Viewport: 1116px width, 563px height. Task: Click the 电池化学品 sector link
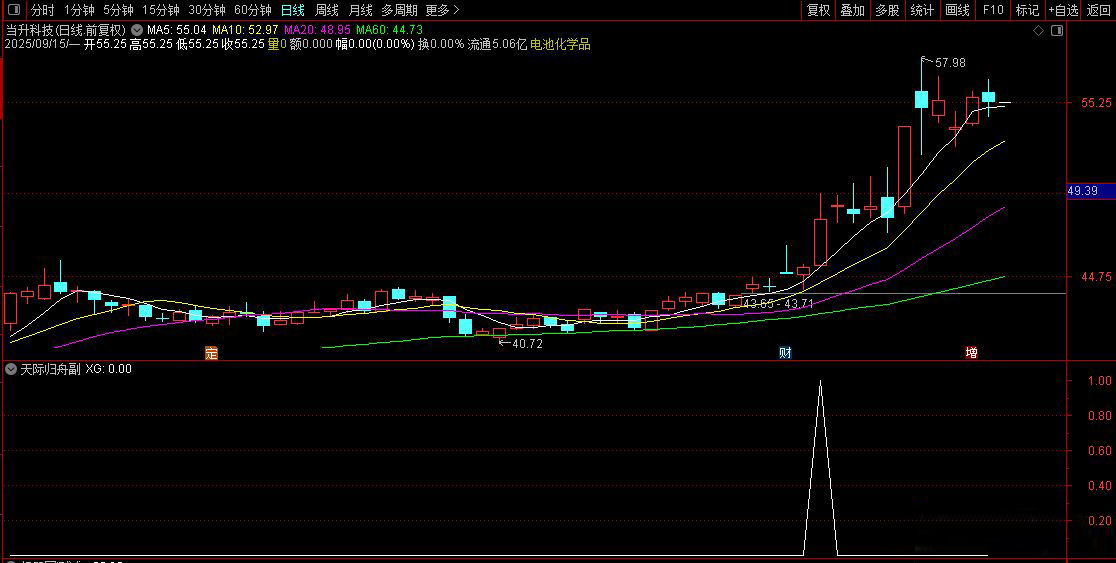560,45
